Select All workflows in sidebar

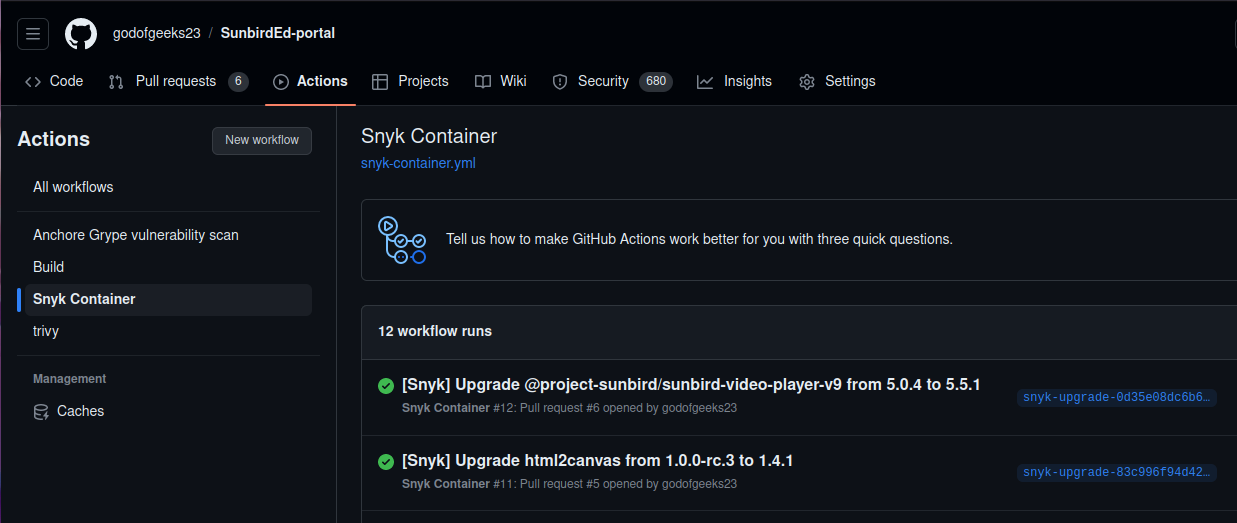pyautogui.click(x=73, y=187)
